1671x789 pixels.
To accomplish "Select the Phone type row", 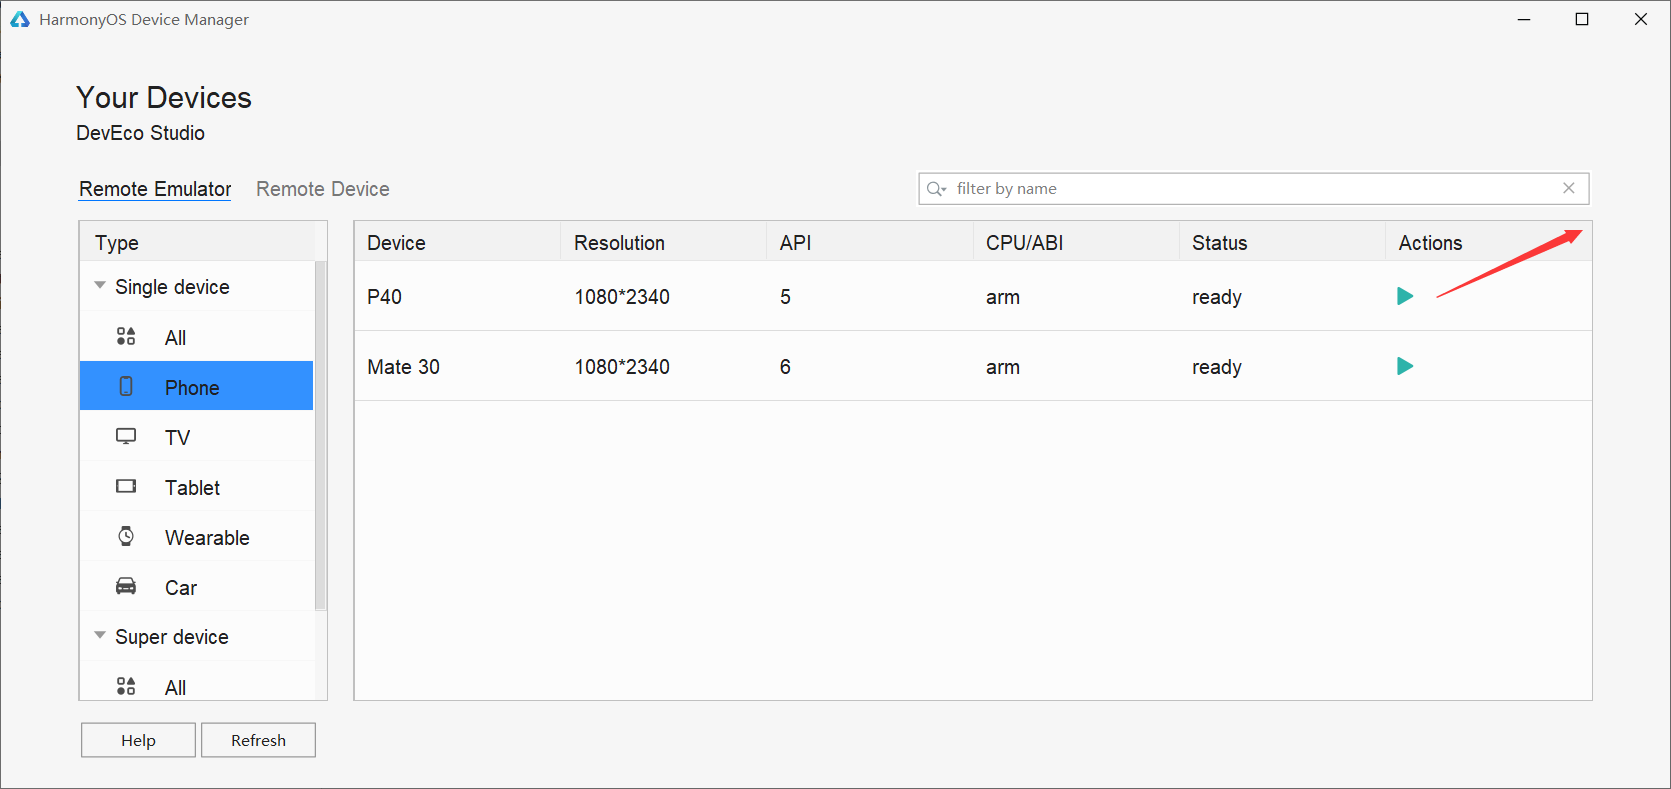I will [196, 386].
